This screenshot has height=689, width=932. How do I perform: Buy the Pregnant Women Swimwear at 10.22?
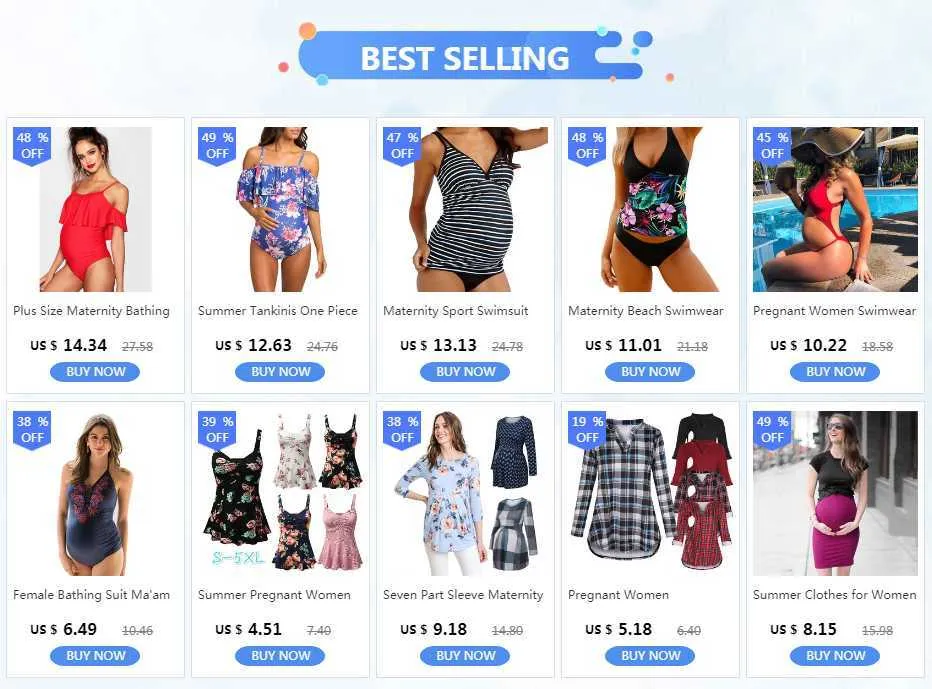[835, 372]
